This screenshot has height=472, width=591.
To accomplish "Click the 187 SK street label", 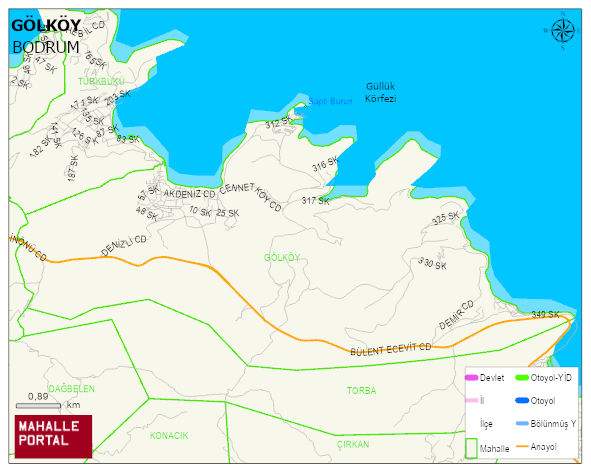I will (x=73, y=168).
